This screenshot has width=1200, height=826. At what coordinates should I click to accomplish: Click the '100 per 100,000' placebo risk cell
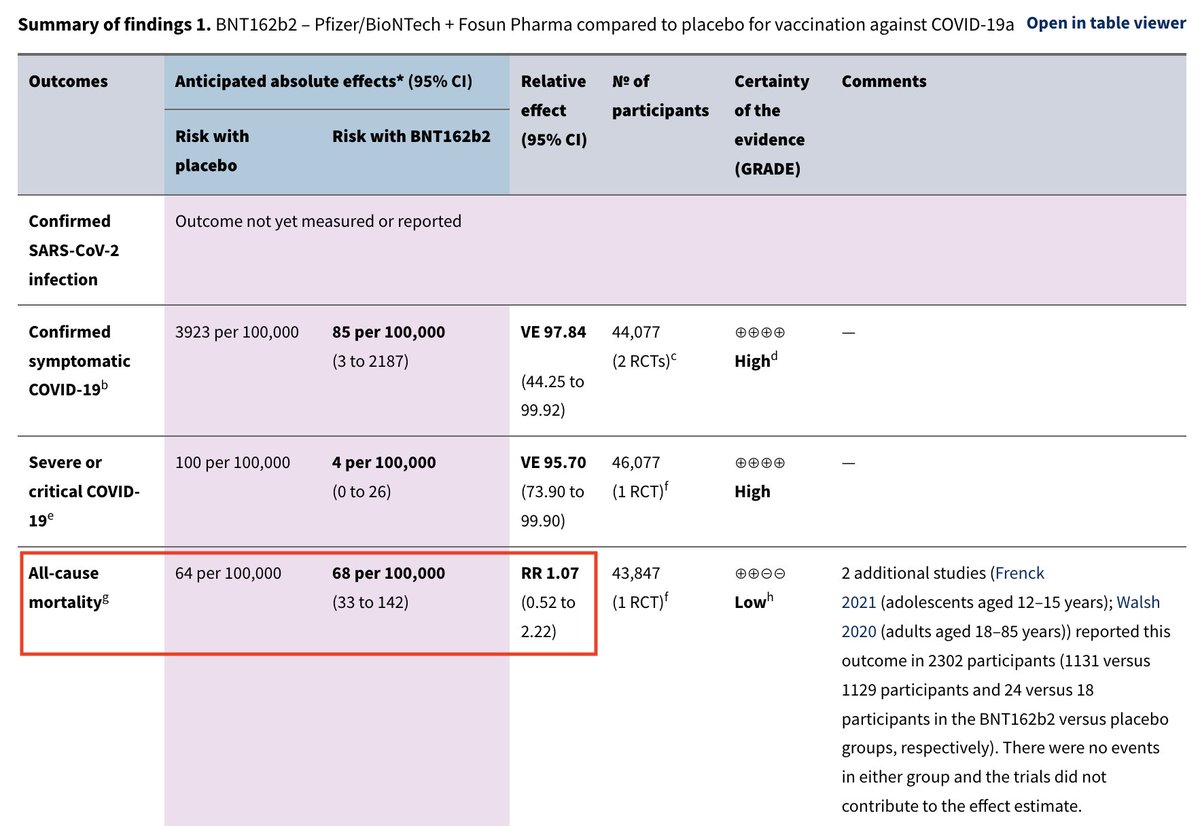[232, 463]
